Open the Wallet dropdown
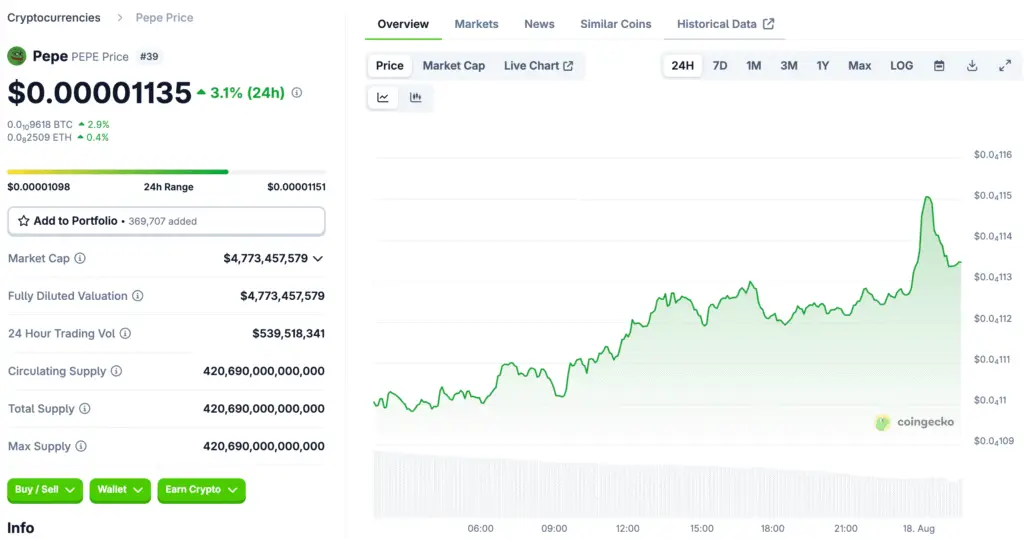Image resolution: width=1024 pixels, height=539 pixels. (x=120, y=490)
